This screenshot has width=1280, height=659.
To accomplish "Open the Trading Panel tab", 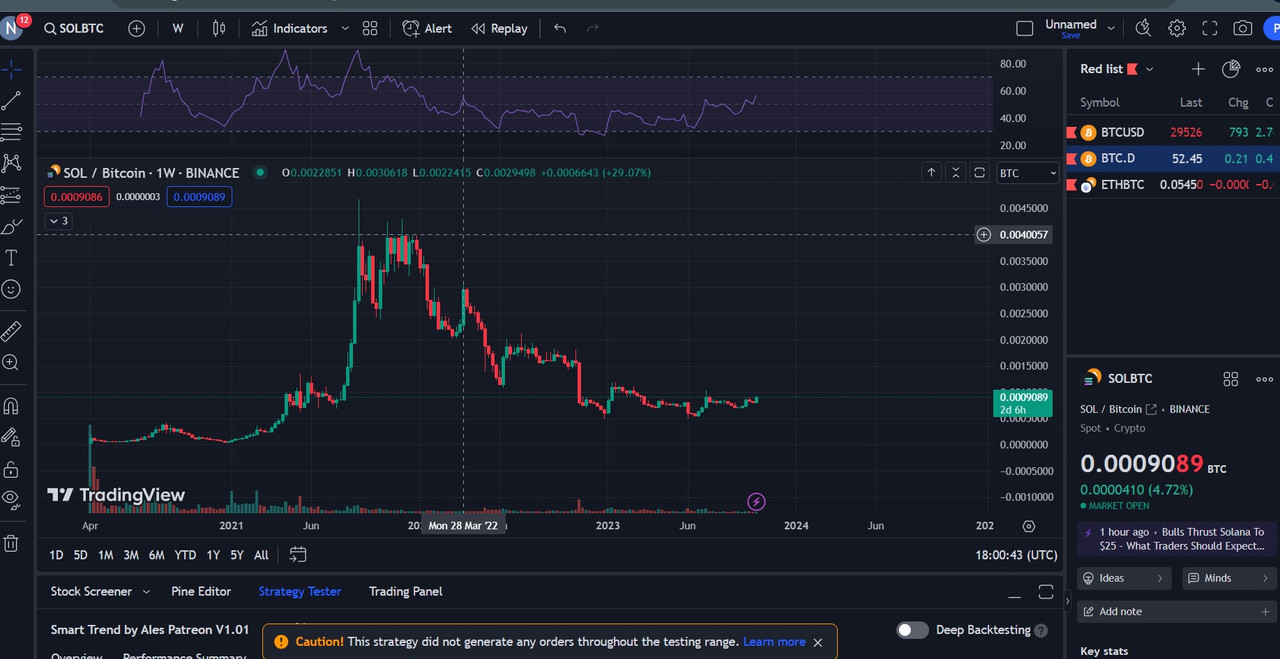I will 405,591.
